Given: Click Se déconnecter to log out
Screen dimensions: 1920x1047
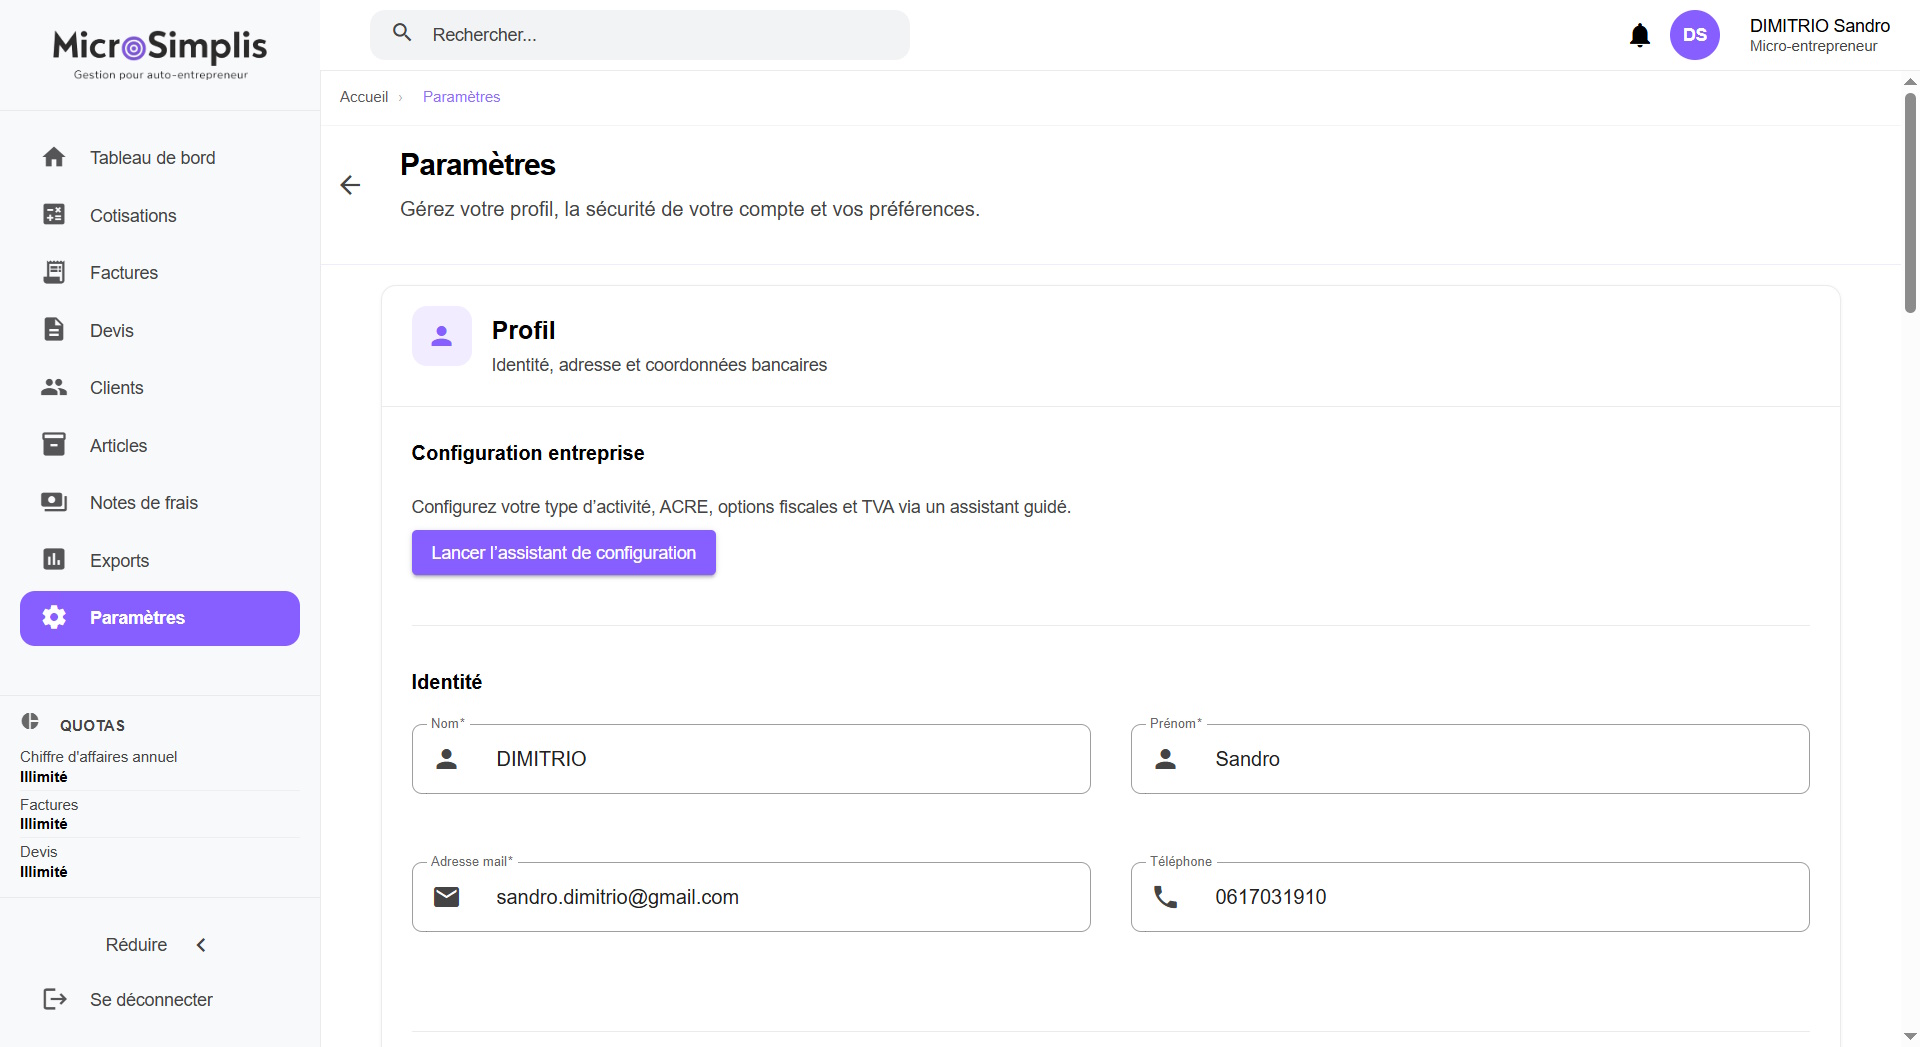Looking at the screenshot, I should [151, 1000].
